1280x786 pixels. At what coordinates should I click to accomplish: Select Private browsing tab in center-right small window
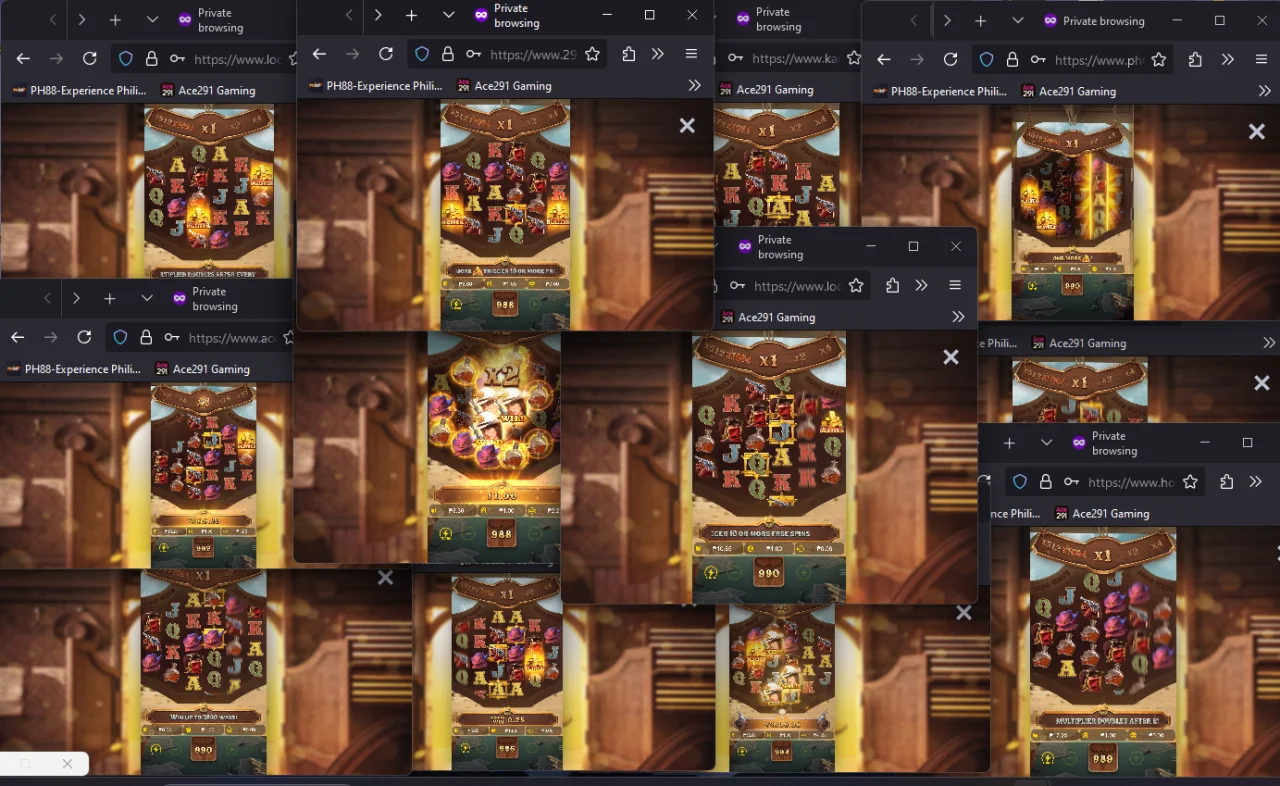[x=771, y=247]
